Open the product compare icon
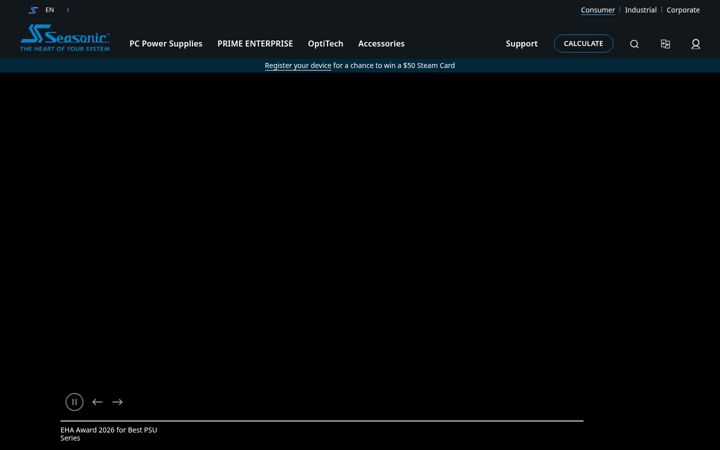Screen dimensions: 720x450 click(665, 44)
